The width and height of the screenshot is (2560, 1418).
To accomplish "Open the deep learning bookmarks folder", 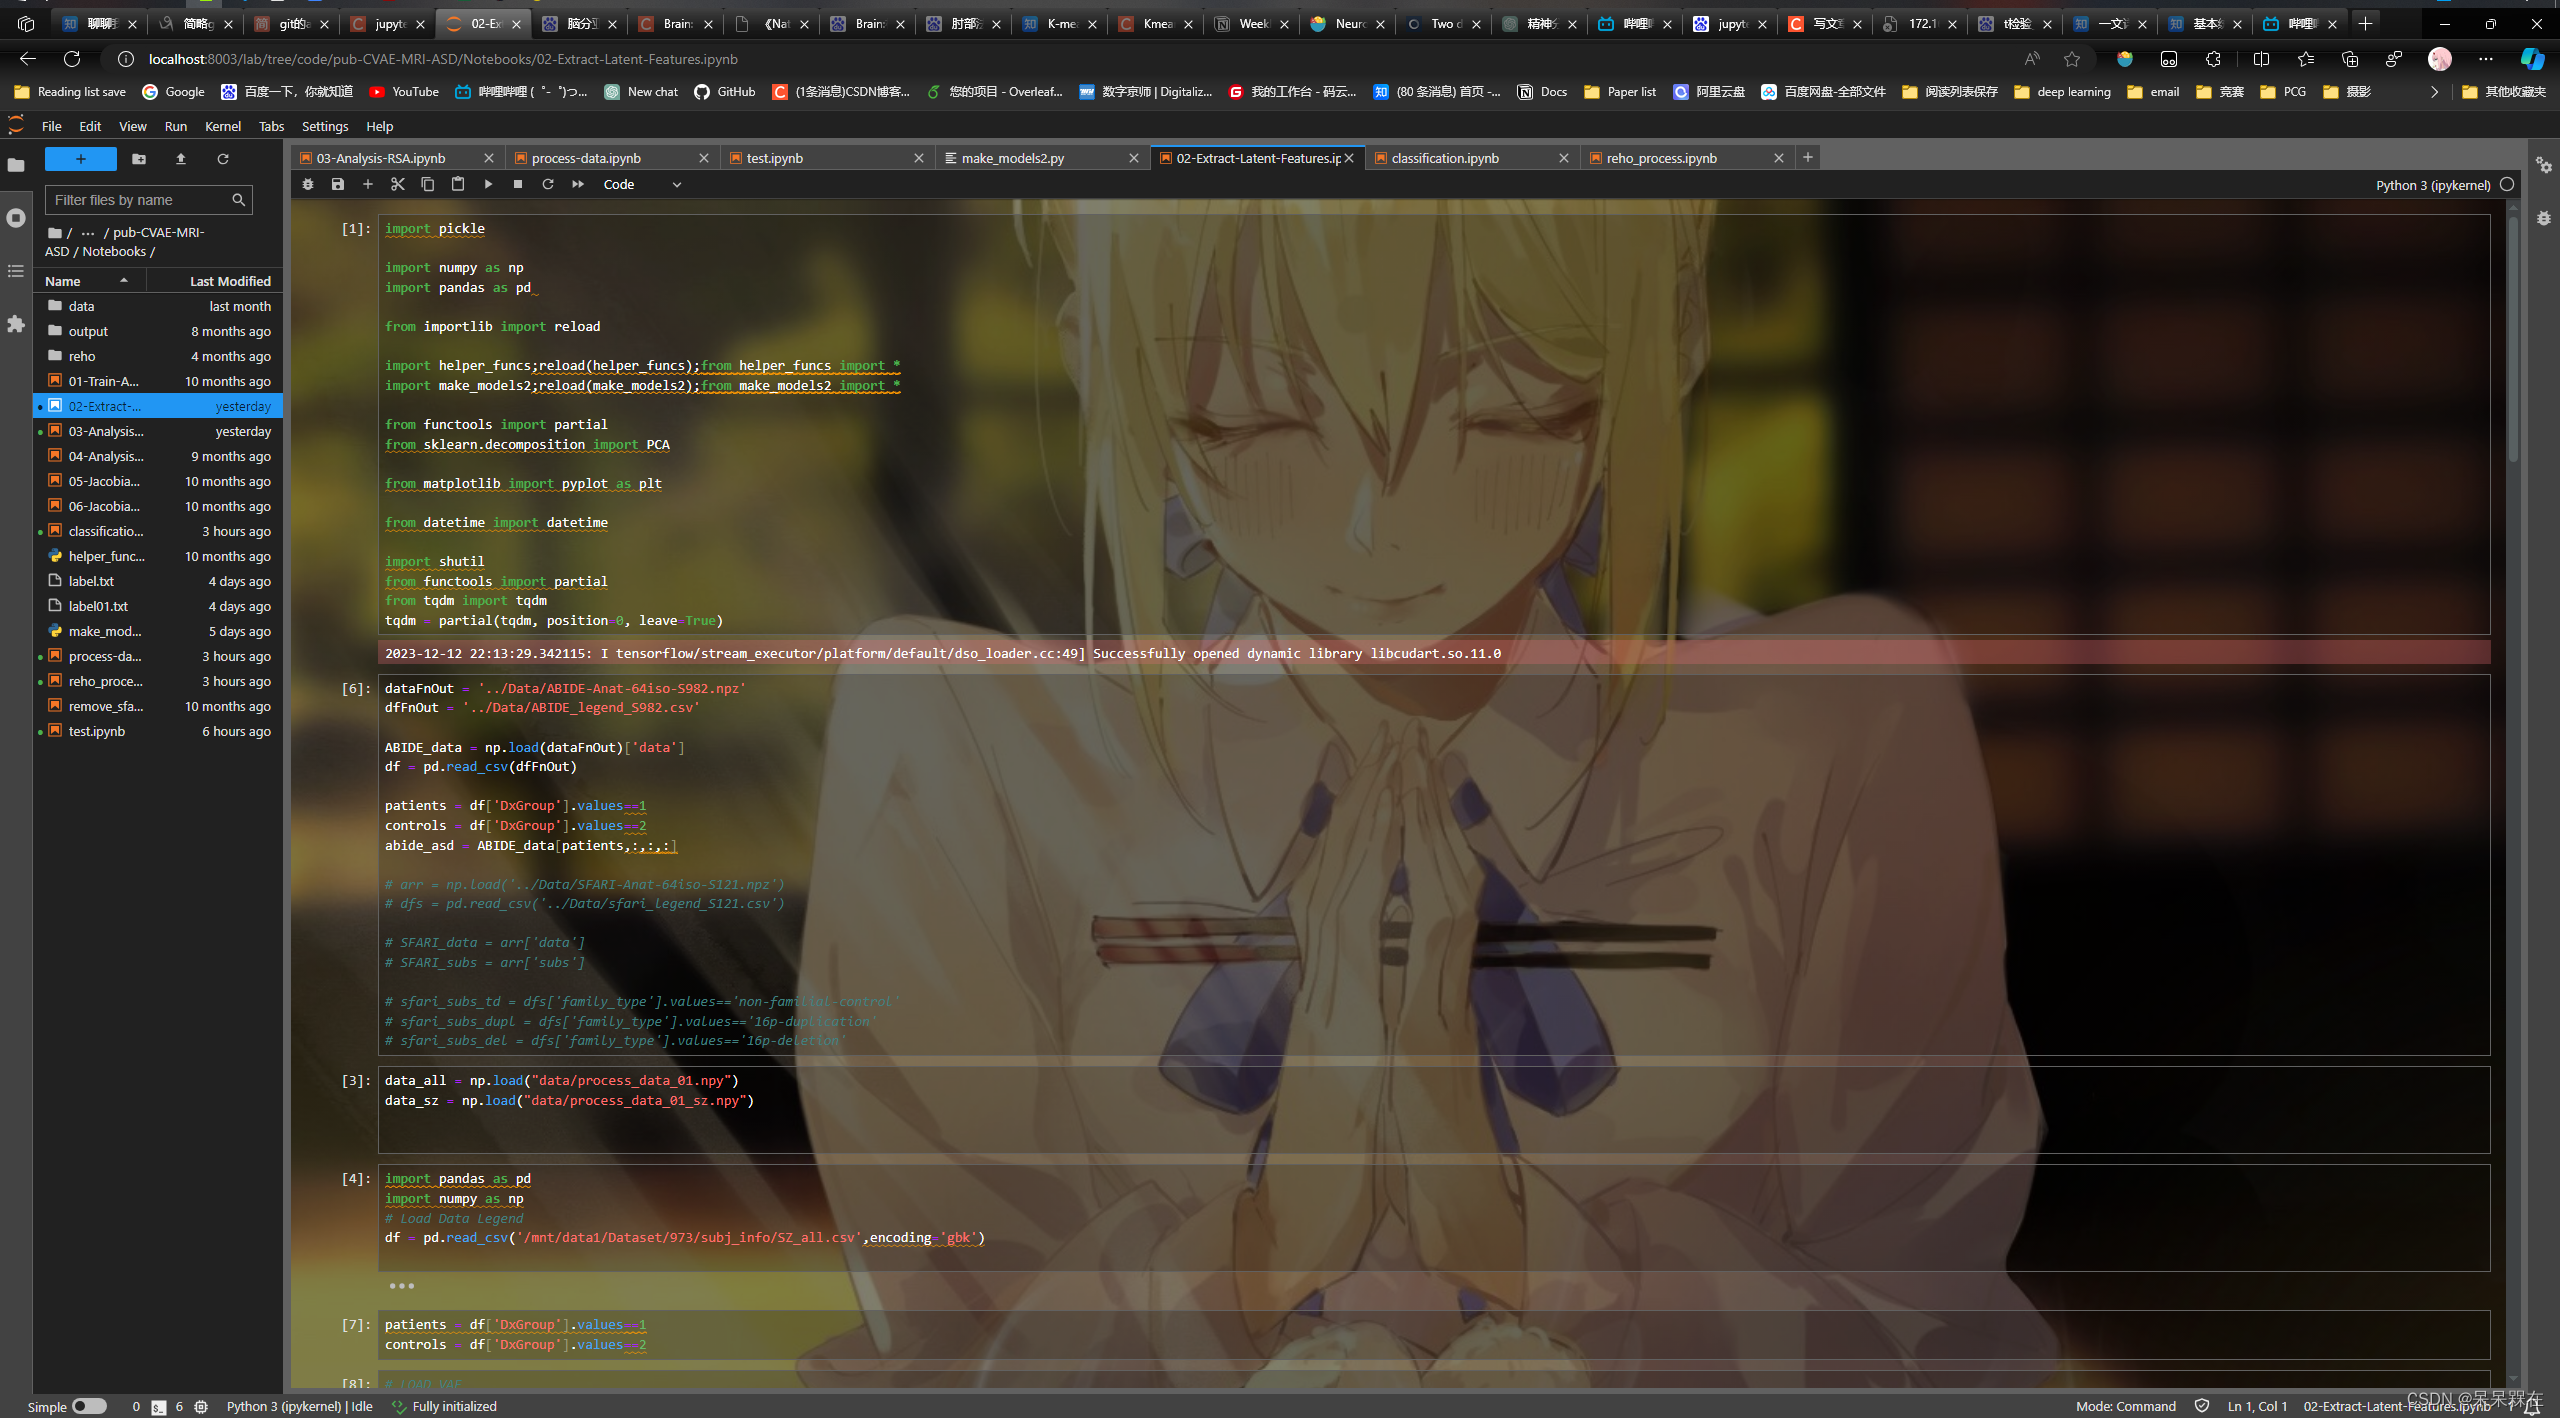I will (x=2062, y=92).
